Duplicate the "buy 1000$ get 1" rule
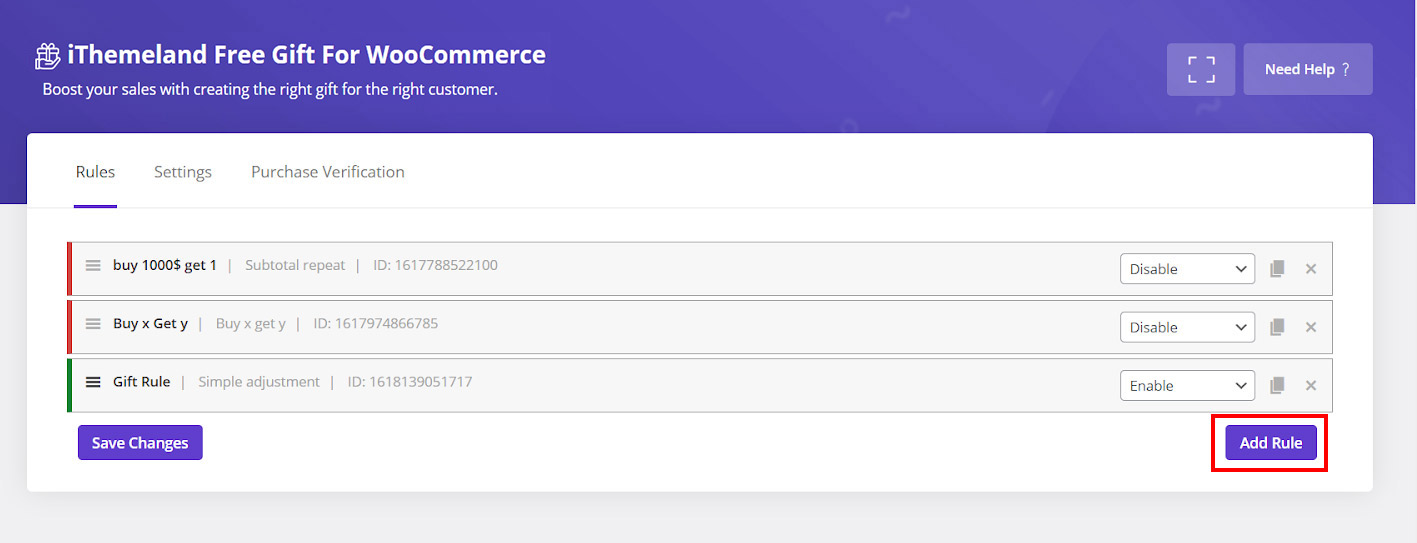This screenshot has height=543, width=1417. click(1277, 269)
